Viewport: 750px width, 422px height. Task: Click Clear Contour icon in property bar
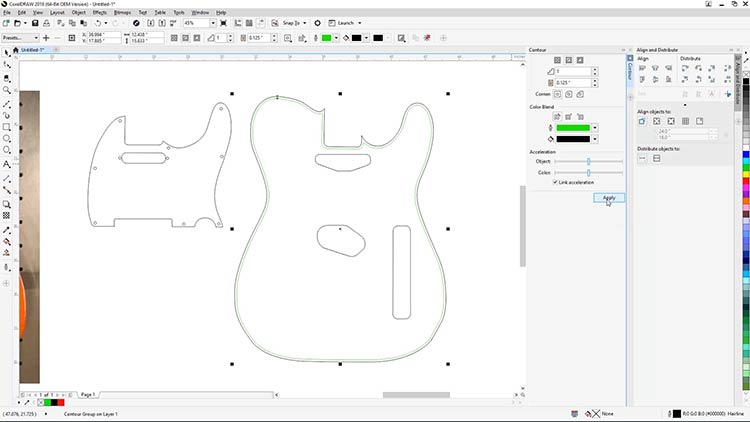[427, 38]
